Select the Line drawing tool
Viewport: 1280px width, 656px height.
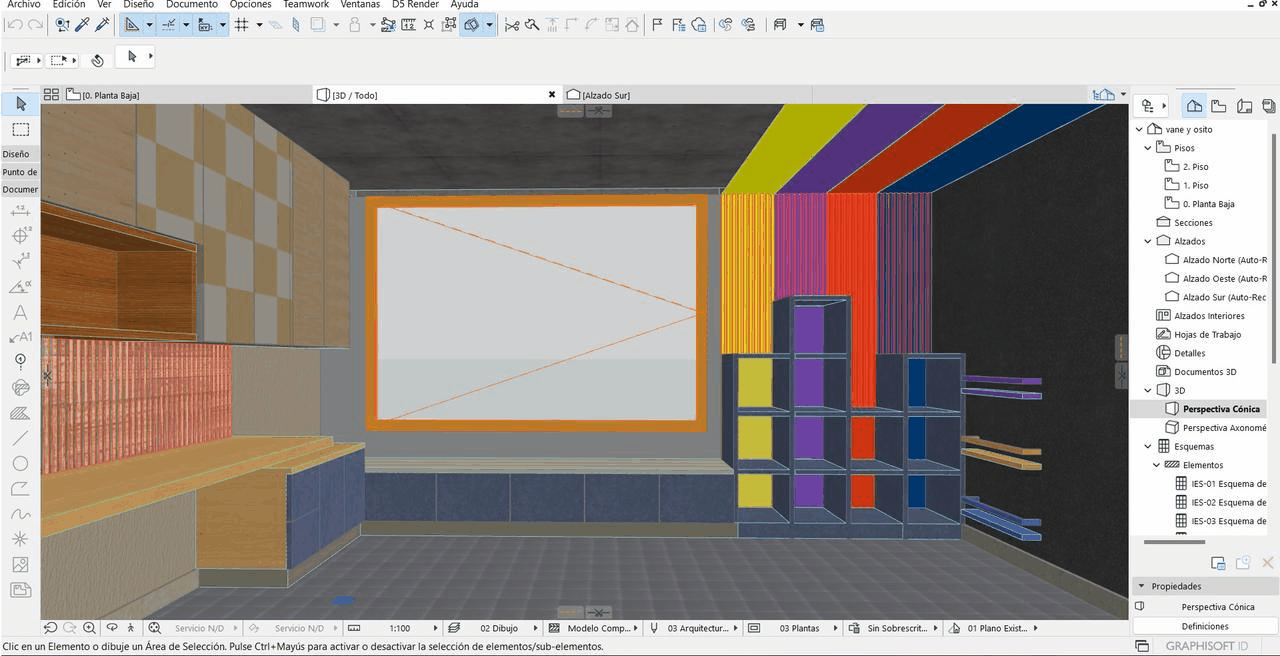click(x=20, y=438)
